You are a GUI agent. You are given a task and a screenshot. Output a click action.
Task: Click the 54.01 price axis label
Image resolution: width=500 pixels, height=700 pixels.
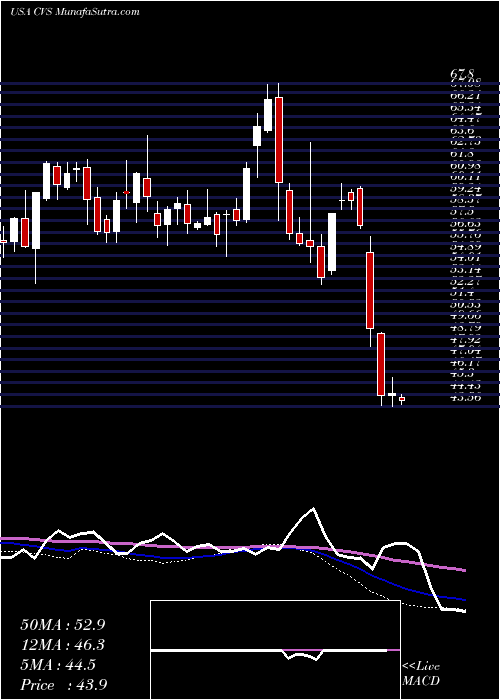point(465,258)
